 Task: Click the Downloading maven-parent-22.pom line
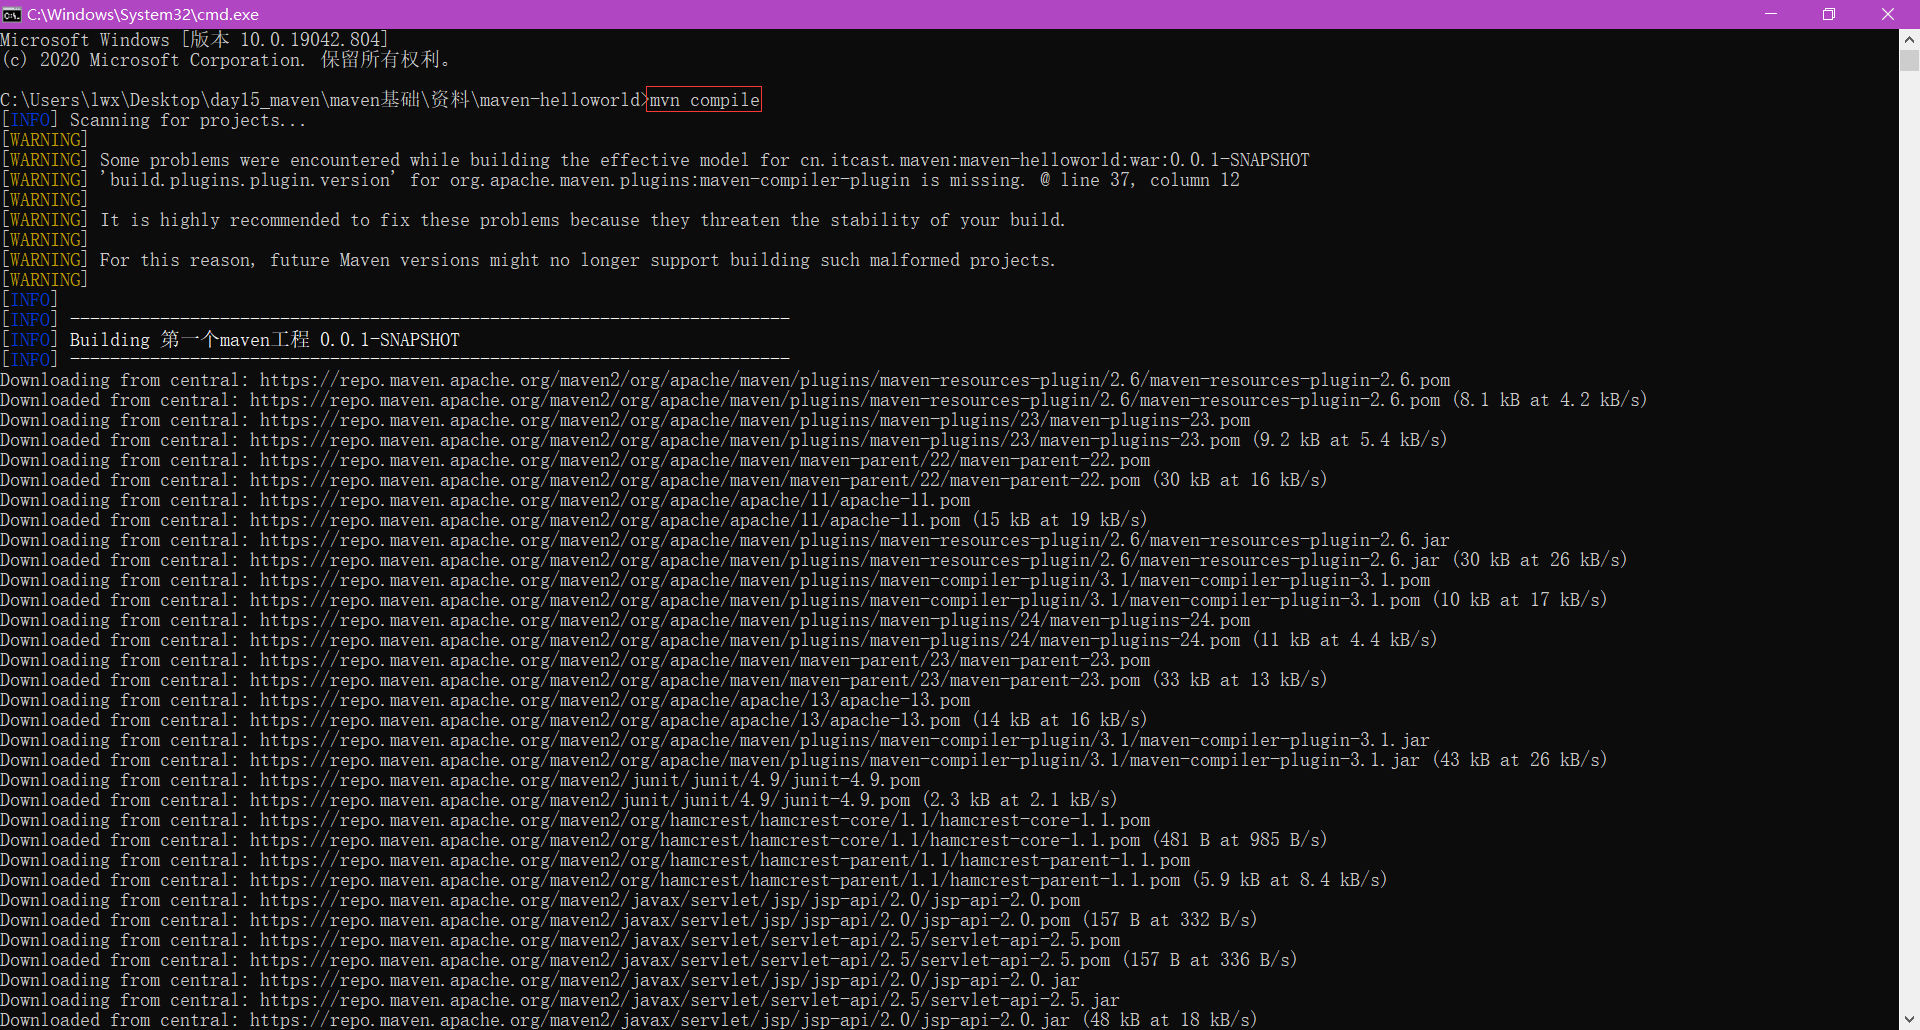(x=575, y=460)
